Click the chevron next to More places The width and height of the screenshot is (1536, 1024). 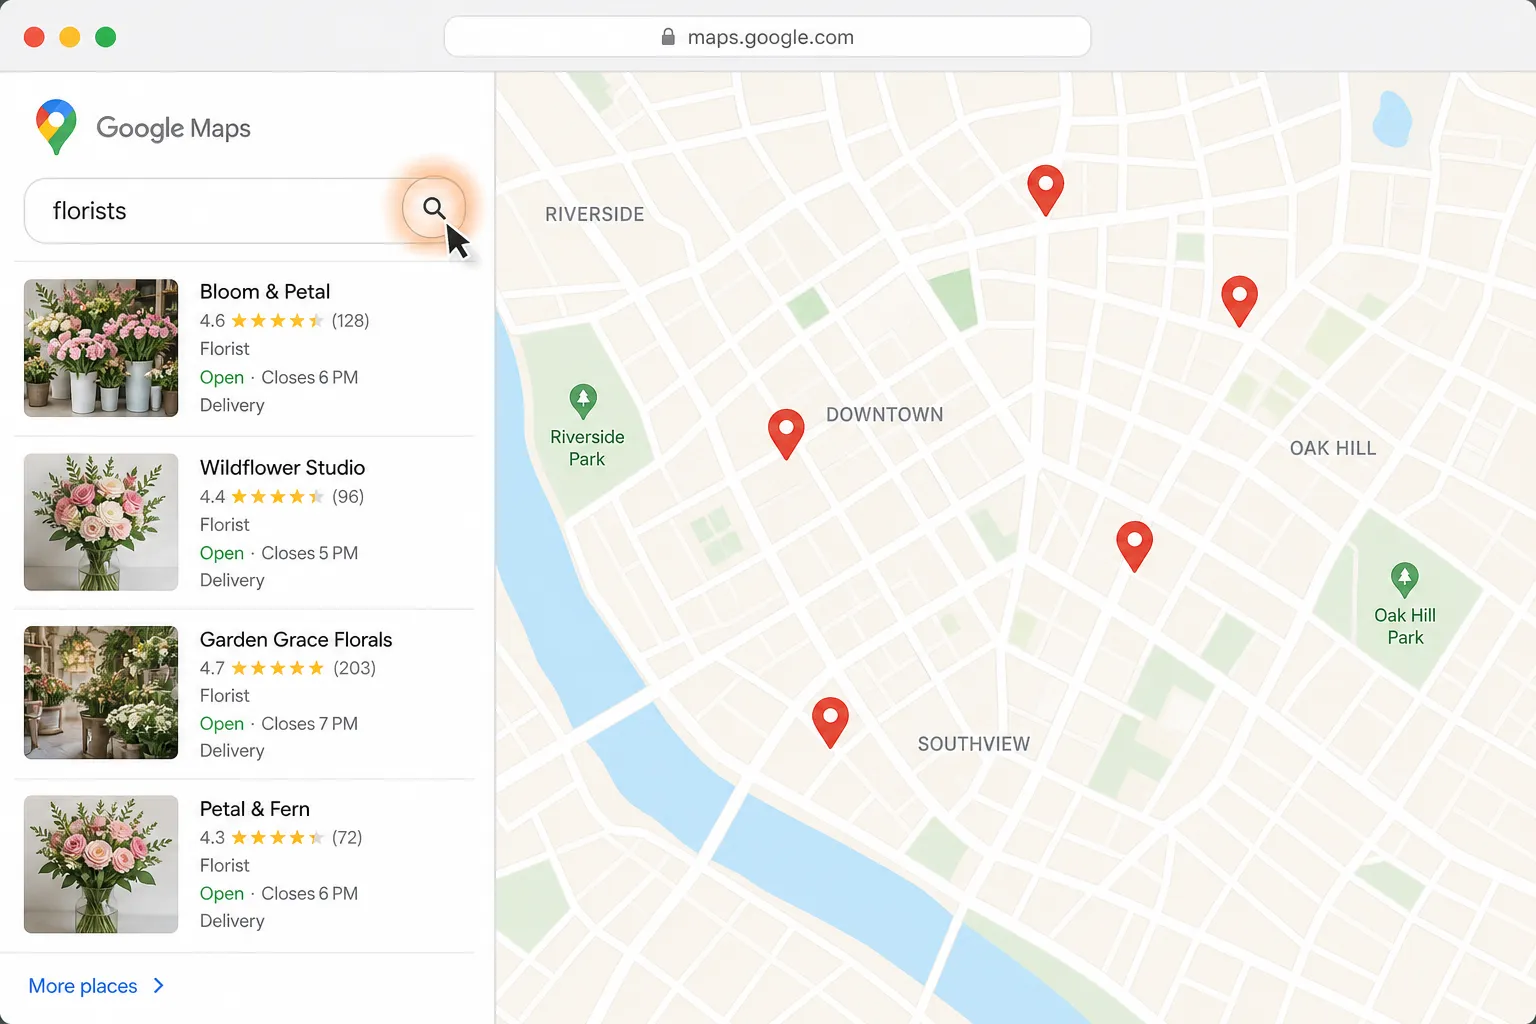(x=158, y=986)
